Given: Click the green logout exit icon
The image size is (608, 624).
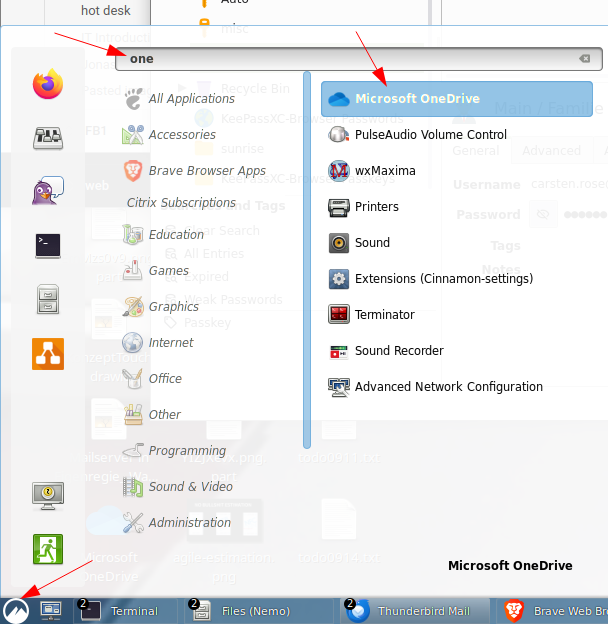Looking at the screenshot, I should (x=48, y=549).
